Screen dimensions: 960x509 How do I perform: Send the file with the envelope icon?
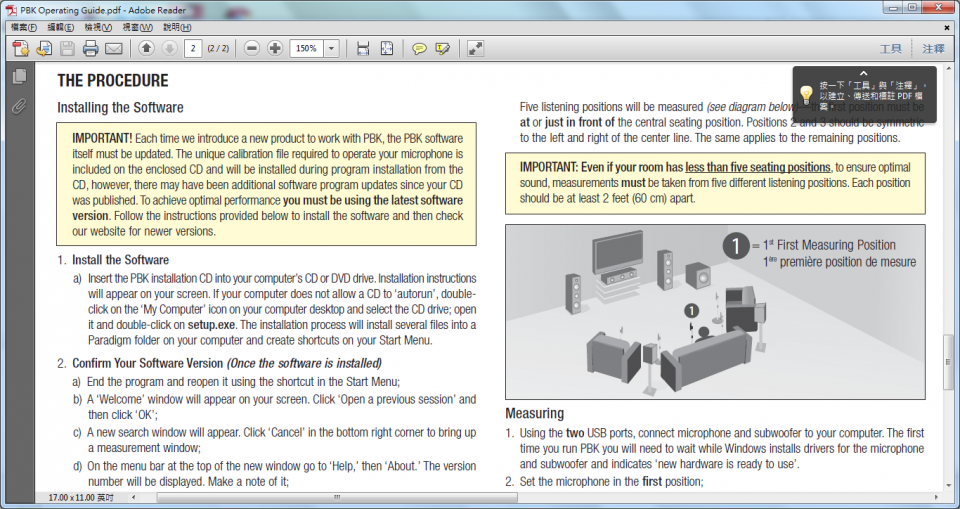coord(114,48)
